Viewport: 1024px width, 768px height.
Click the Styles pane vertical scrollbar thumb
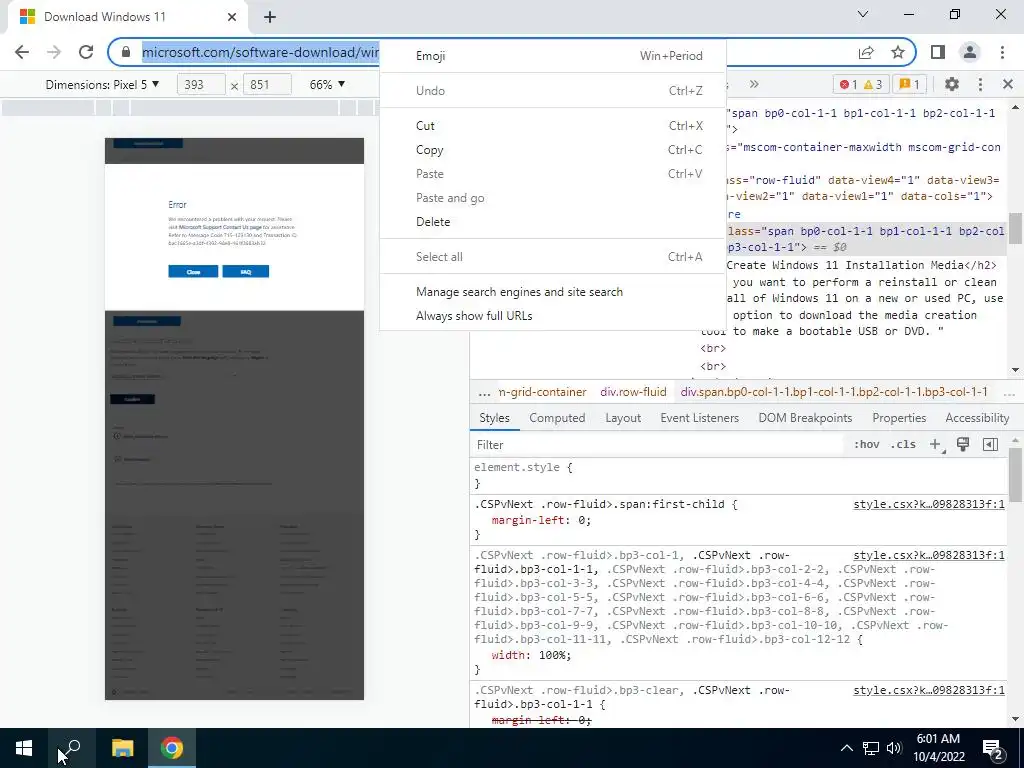click(x=1015, y=476)
